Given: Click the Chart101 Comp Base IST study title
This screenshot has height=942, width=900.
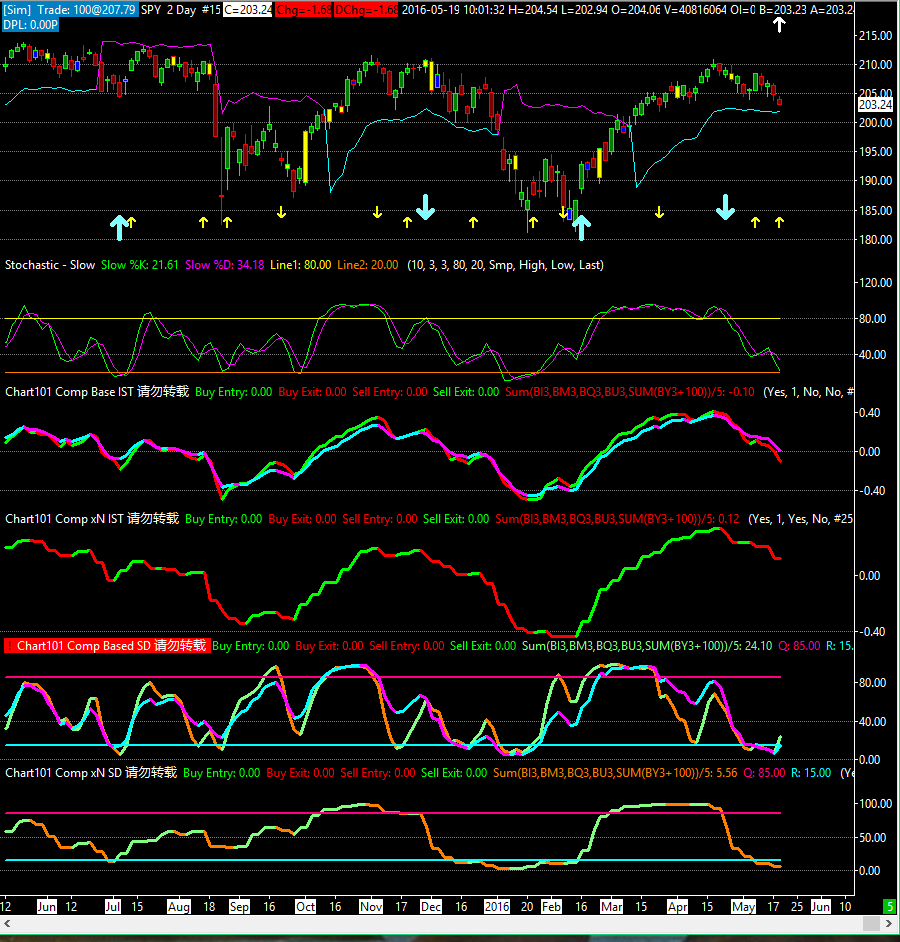Looking at the screenshot, I should pyautogui.click(x=97, y=392).
